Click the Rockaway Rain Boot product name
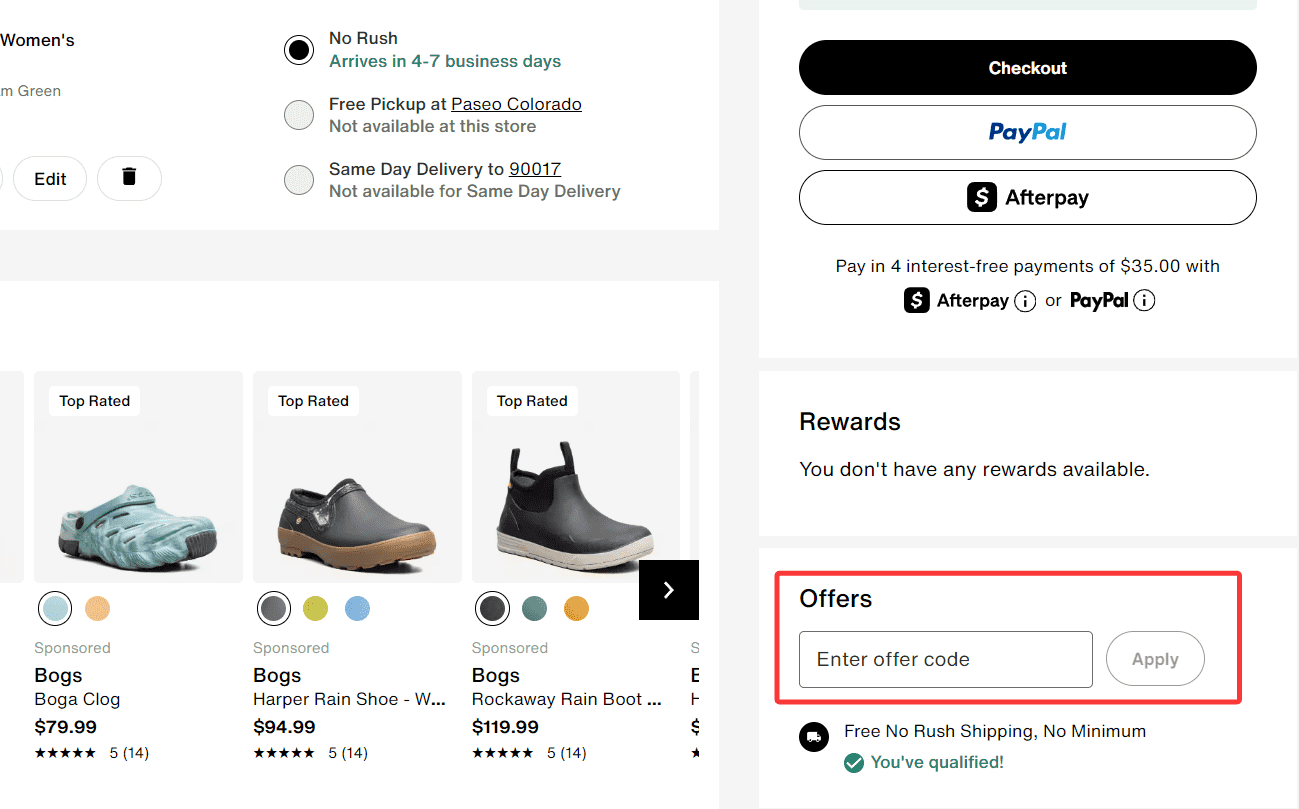 [566, 699]
